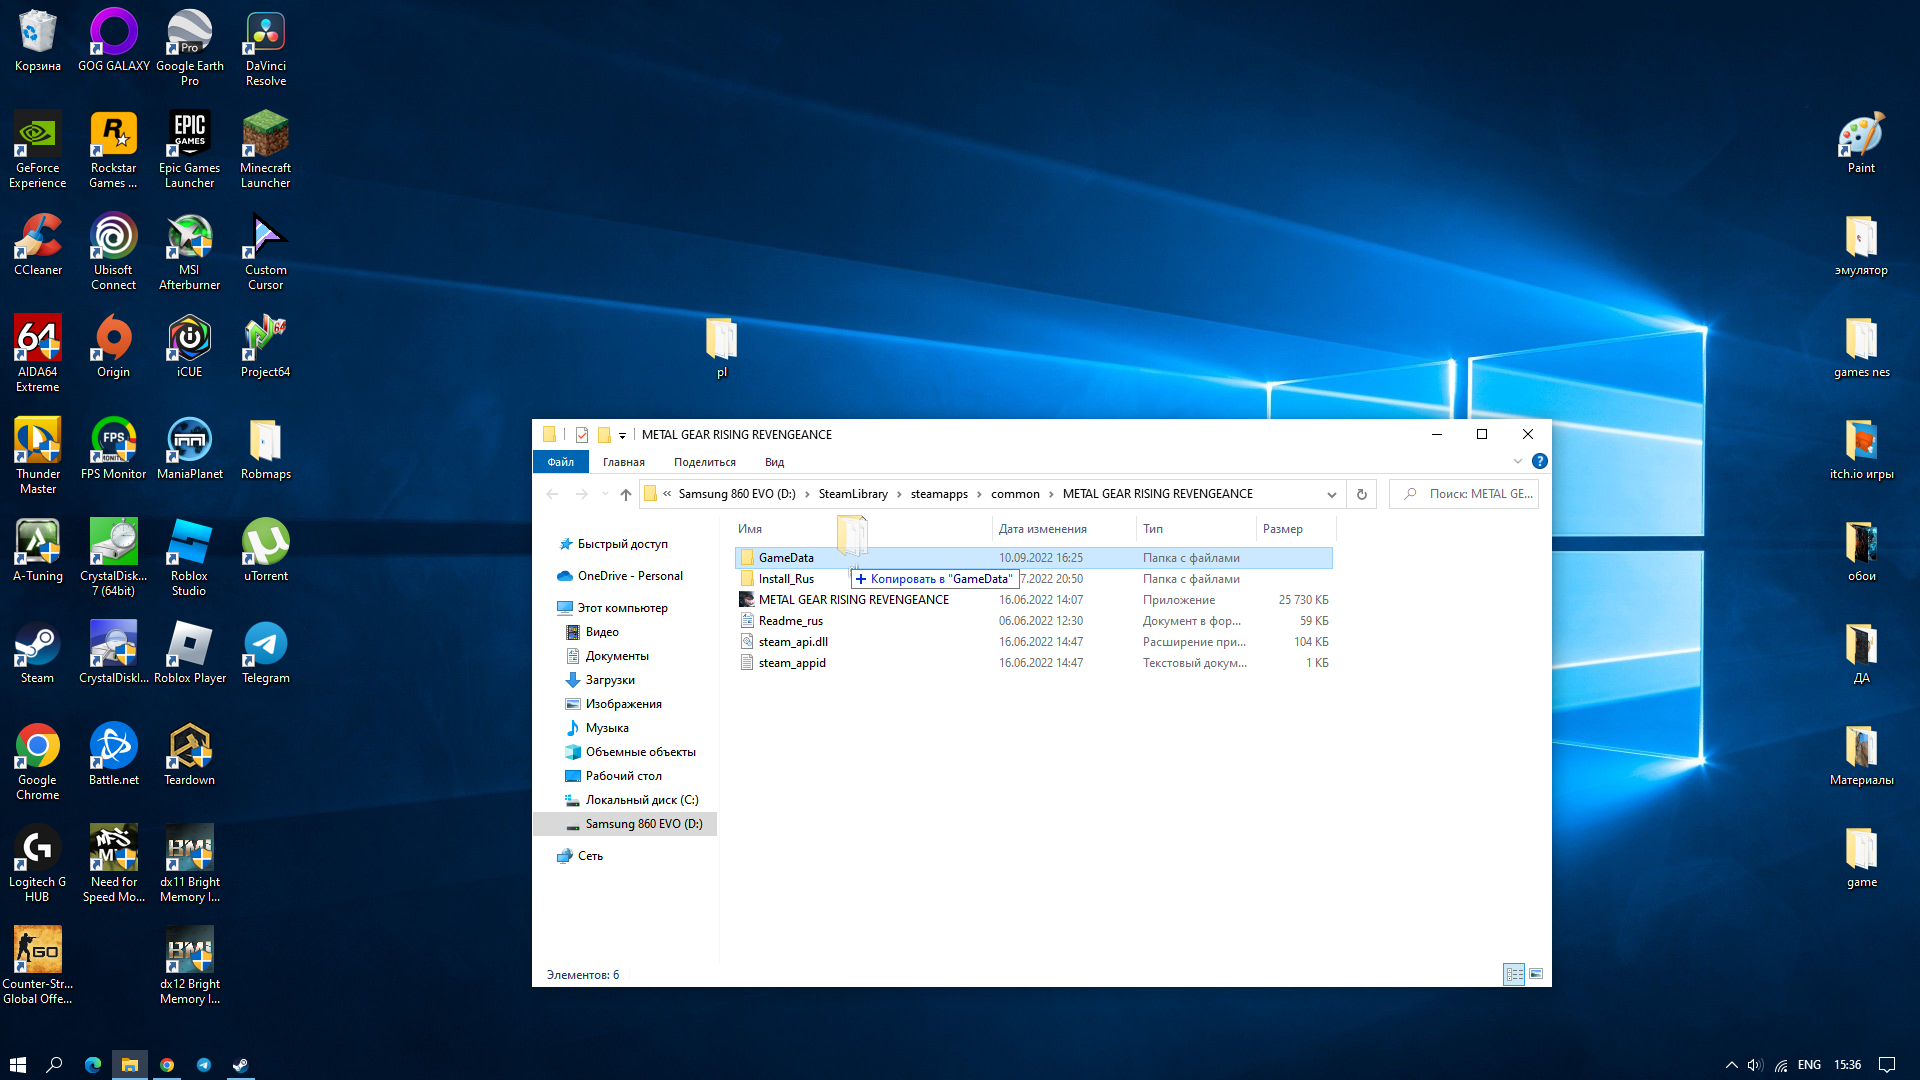Viewport: 1920px width, 1080px height.
Task: Select the FPS Monitor desktop icon
Action: [x=114, y=449]
